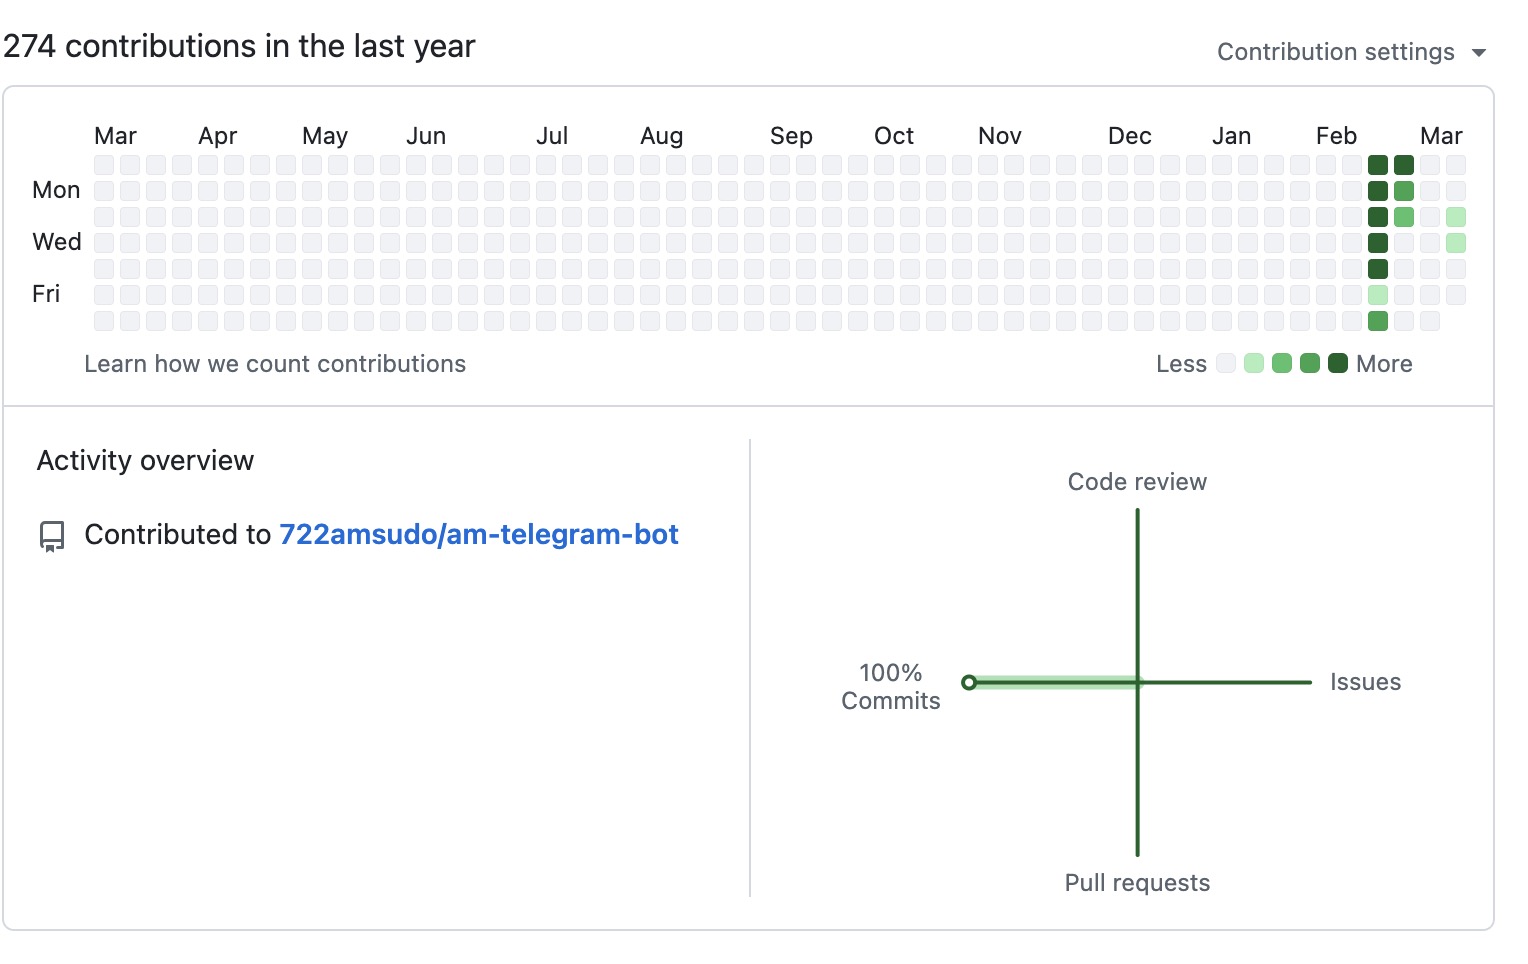Select the medium green Saturday contribution cell

coord(1378,321)
